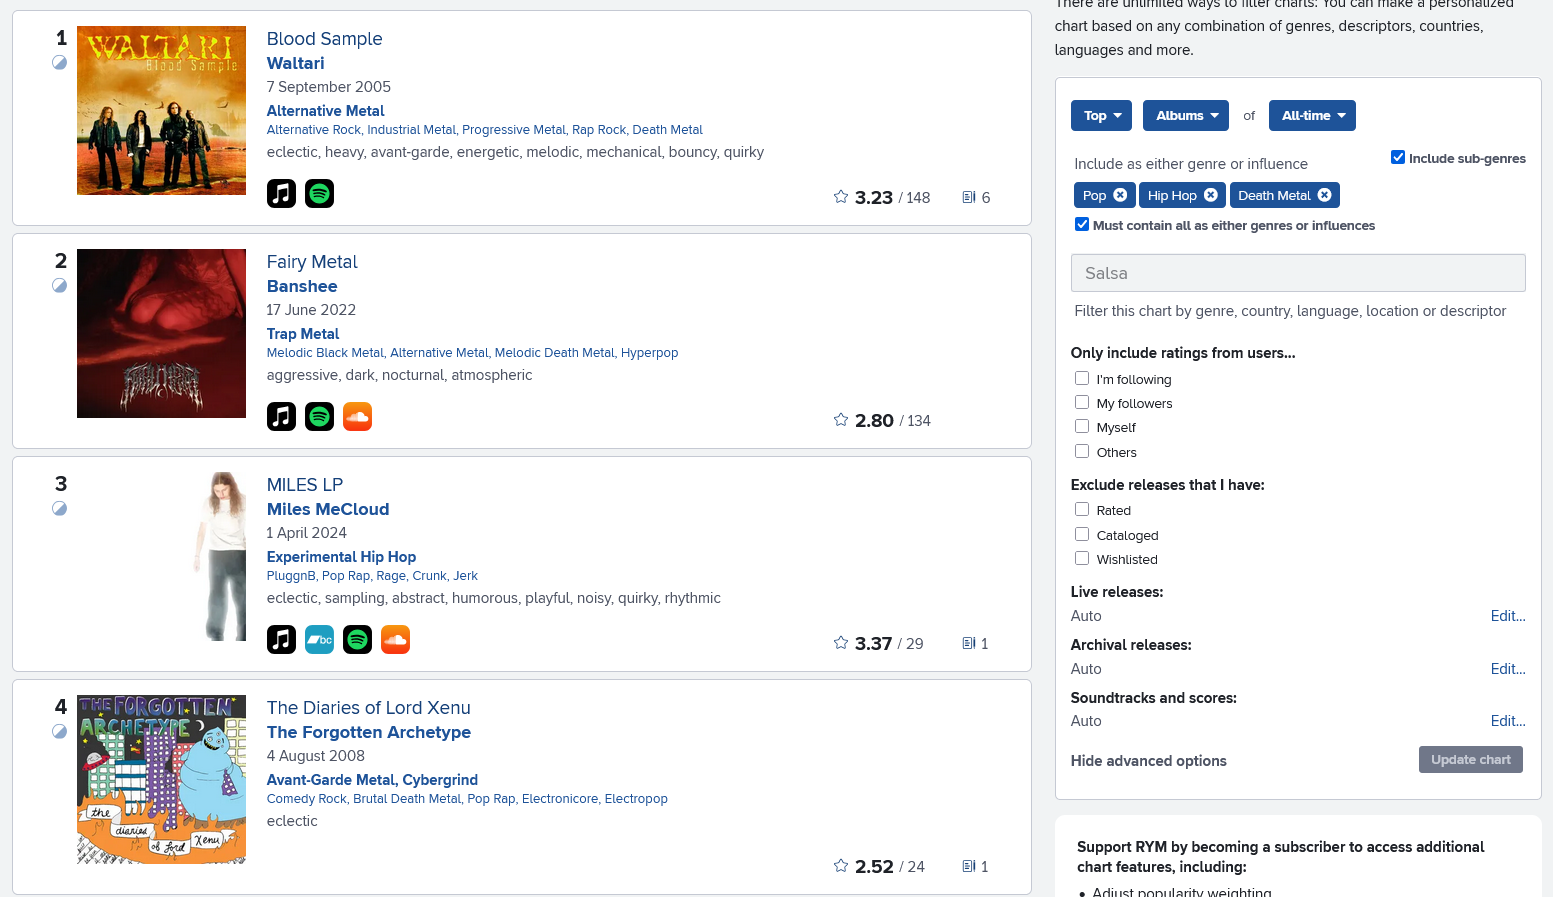Click catalog circle icon under rank 3
The image size is (1553, 897).
click(60, 508)
